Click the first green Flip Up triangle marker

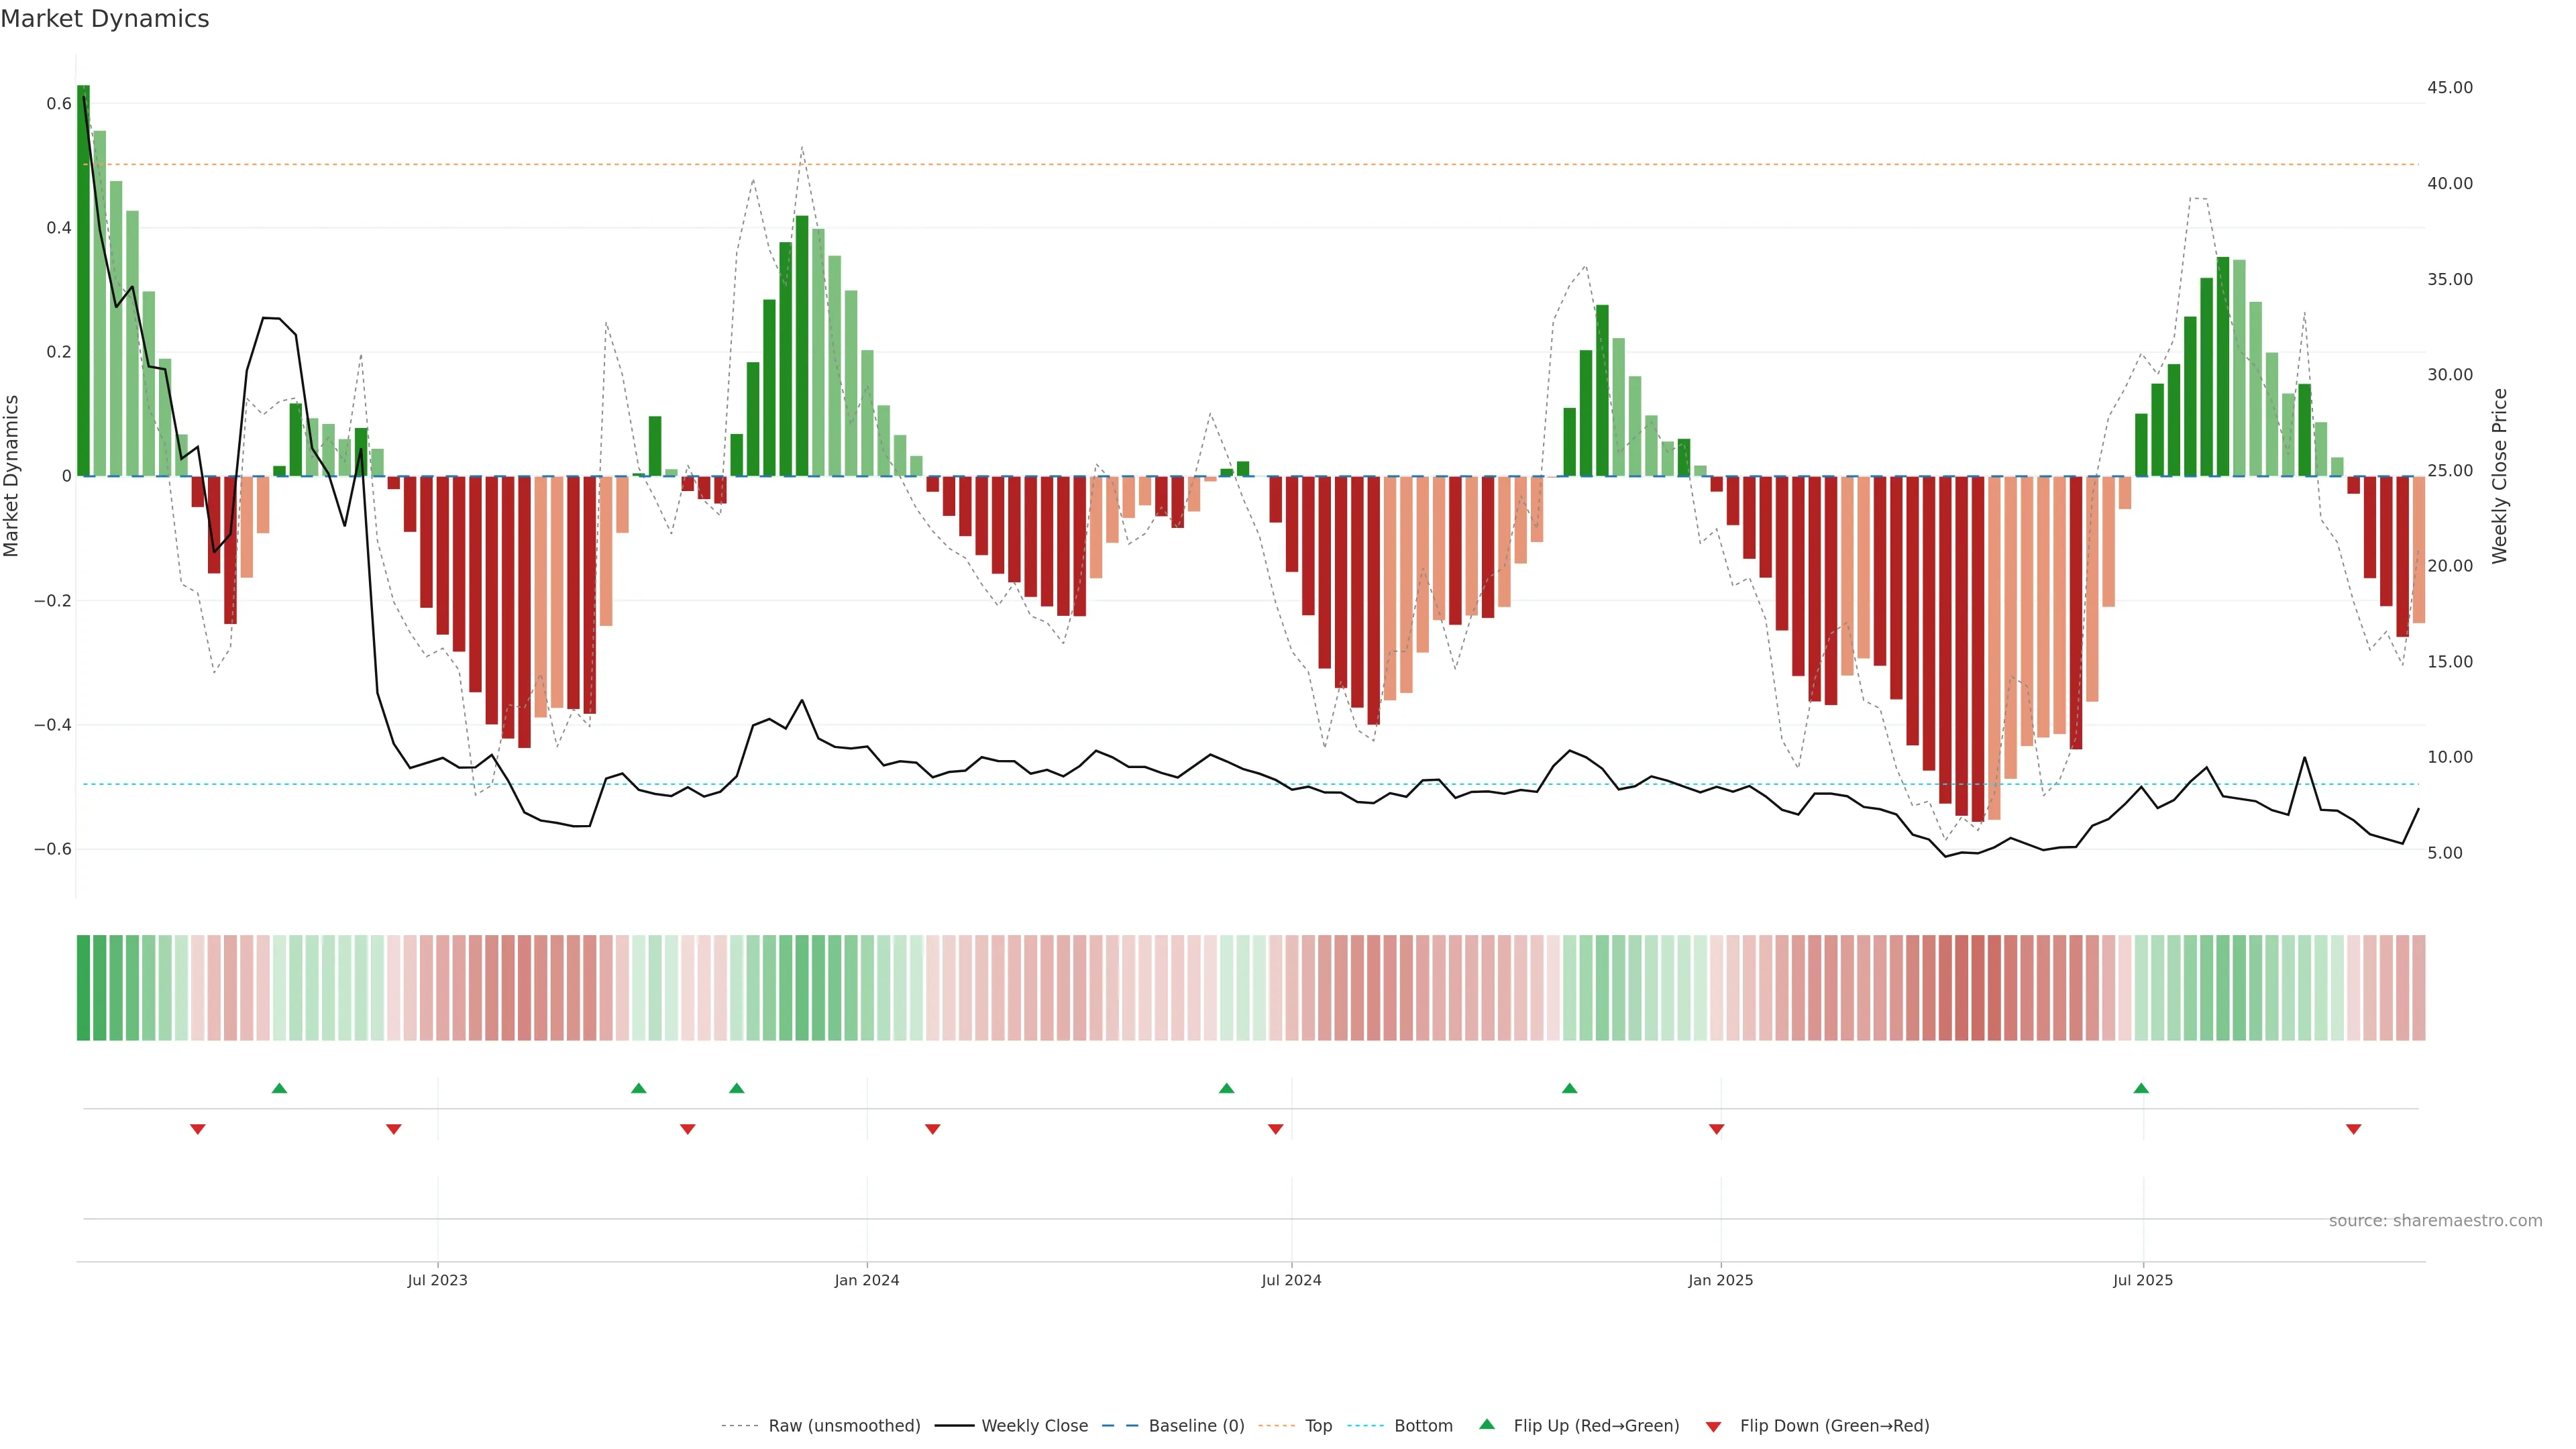pyautogui.click(x=279, y=1088)
